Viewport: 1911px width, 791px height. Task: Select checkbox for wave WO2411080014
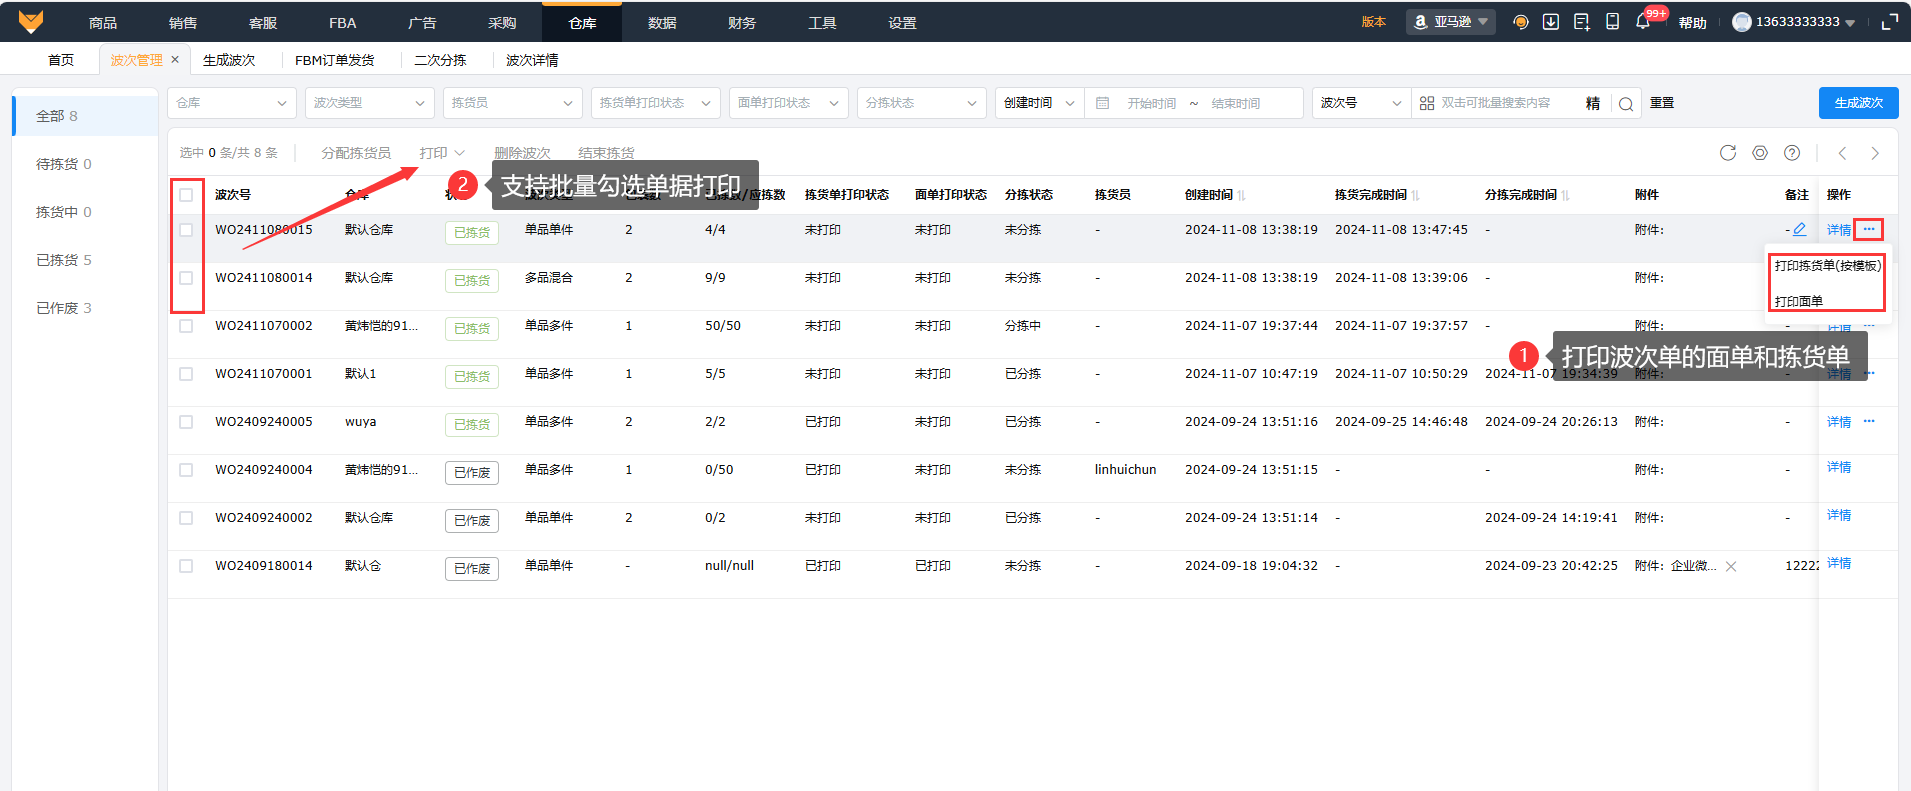pyautogui.click(x=186, y=278)
